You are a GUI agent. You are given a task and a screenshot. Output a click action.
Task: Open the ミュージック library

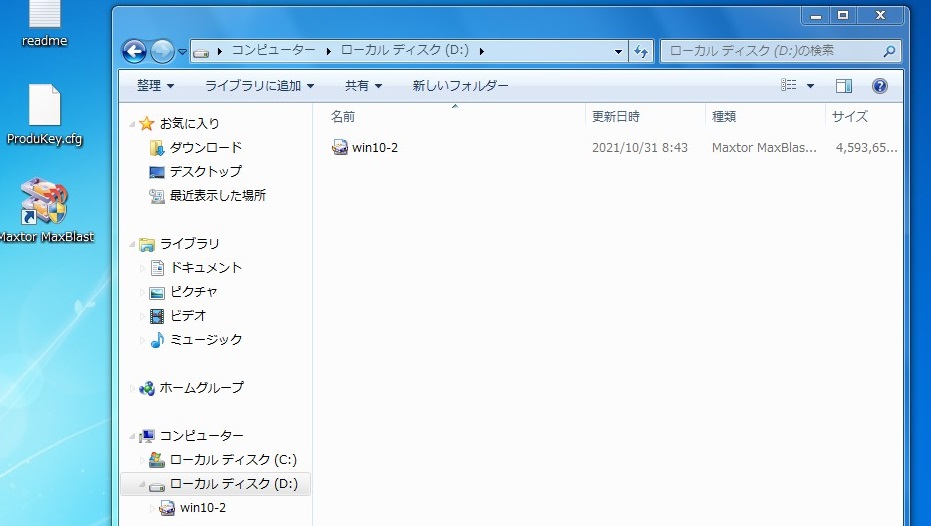click(205, 340)
